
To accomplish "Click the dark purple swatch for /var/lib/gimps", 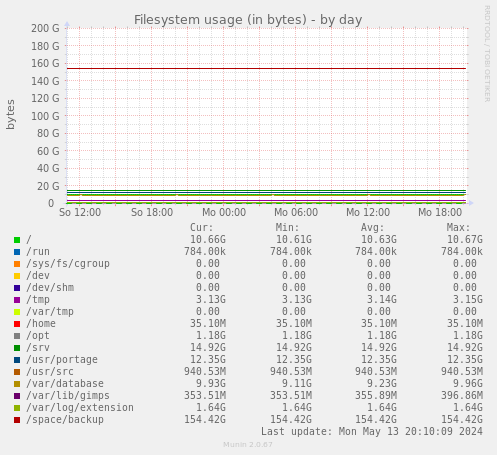I will click(17, 396).
